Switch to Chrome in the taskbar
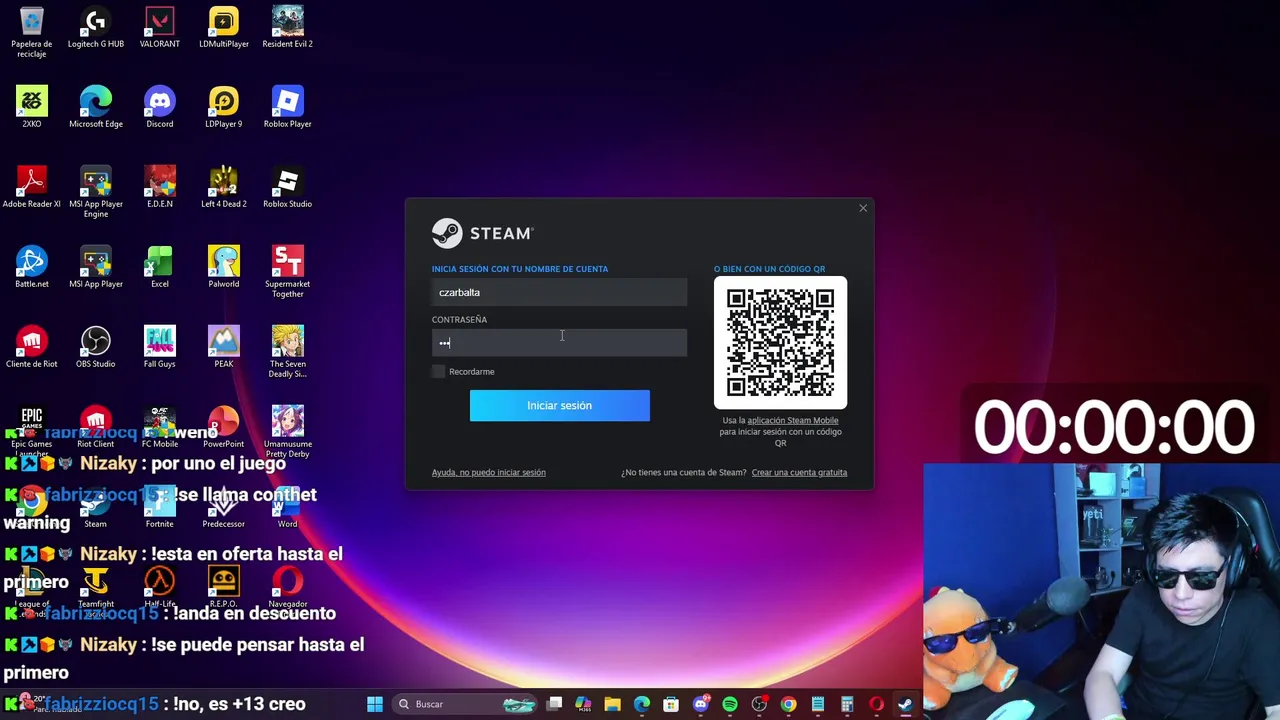The height and width of the screenshot is (720, 1280). pyautogui.click(x=788, y=704)
